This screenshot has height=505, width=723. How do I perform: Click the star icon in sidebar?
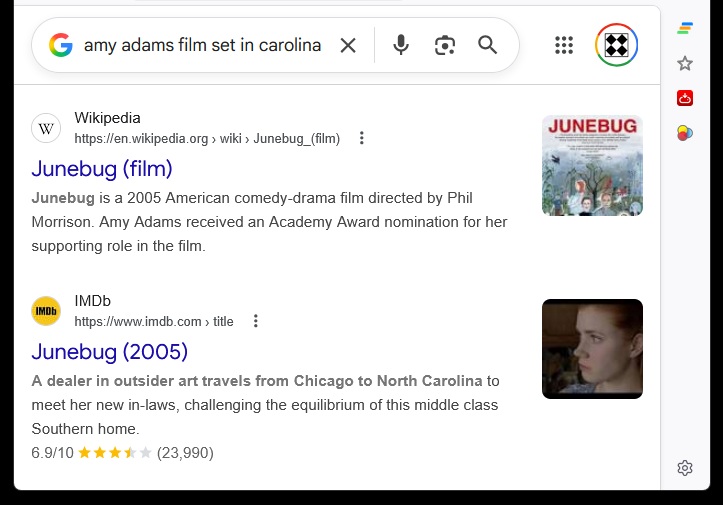click(685, 64)
